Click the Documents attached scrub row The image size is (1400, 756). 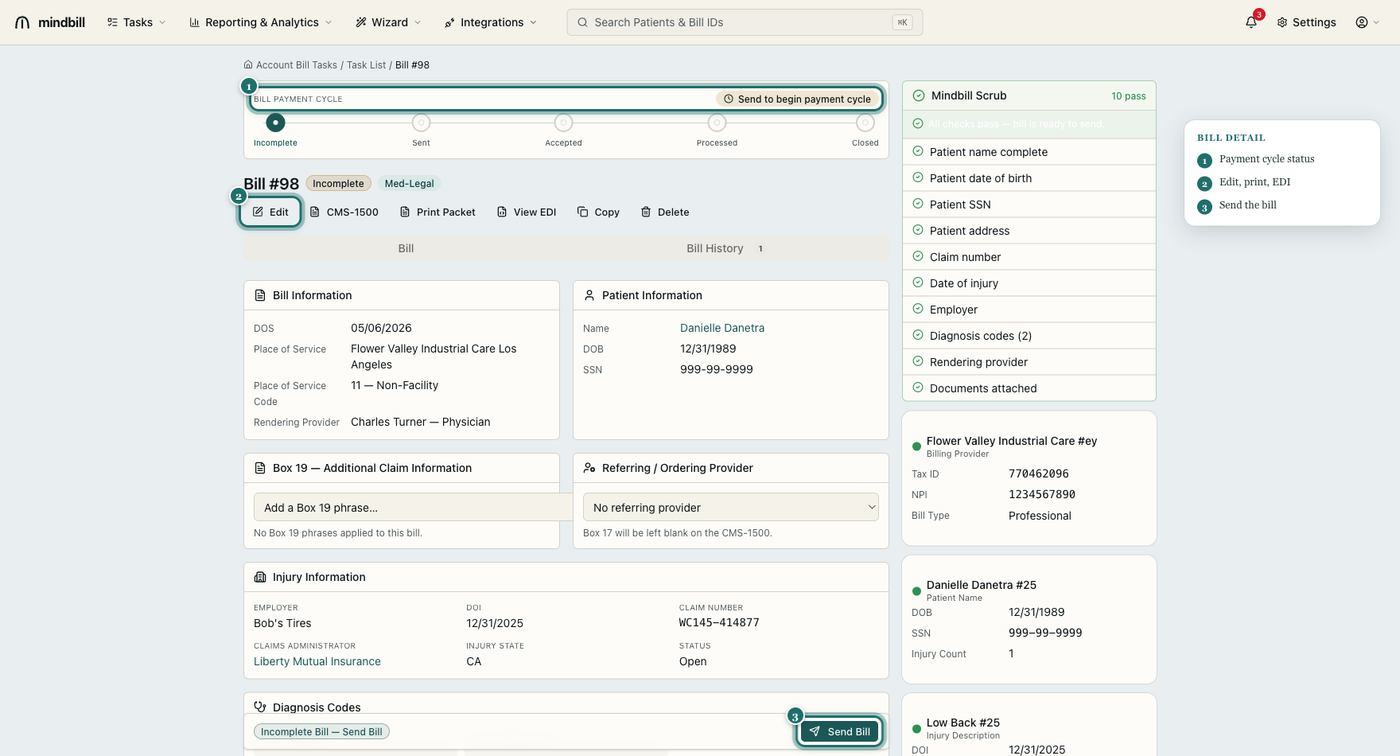click(x=1029, y=388)
